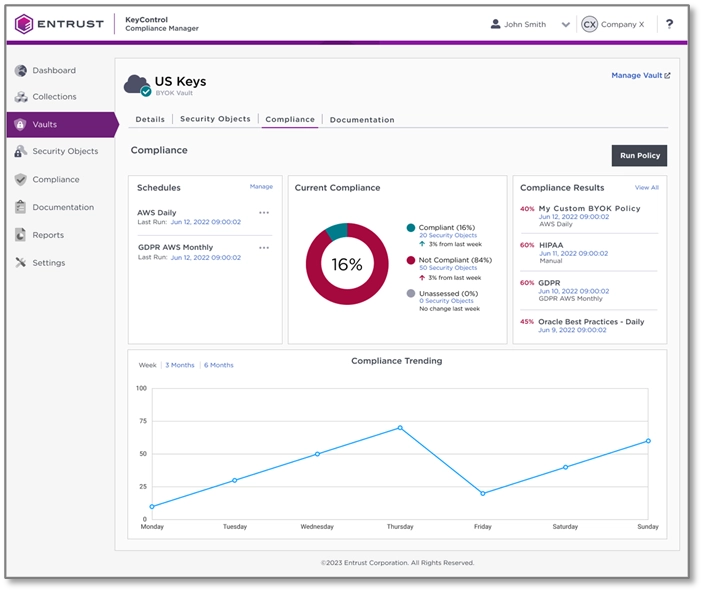The image size is (703, 592).
Task: Click the red Not Compliant legend dot
Action: [x=410, y=260]
